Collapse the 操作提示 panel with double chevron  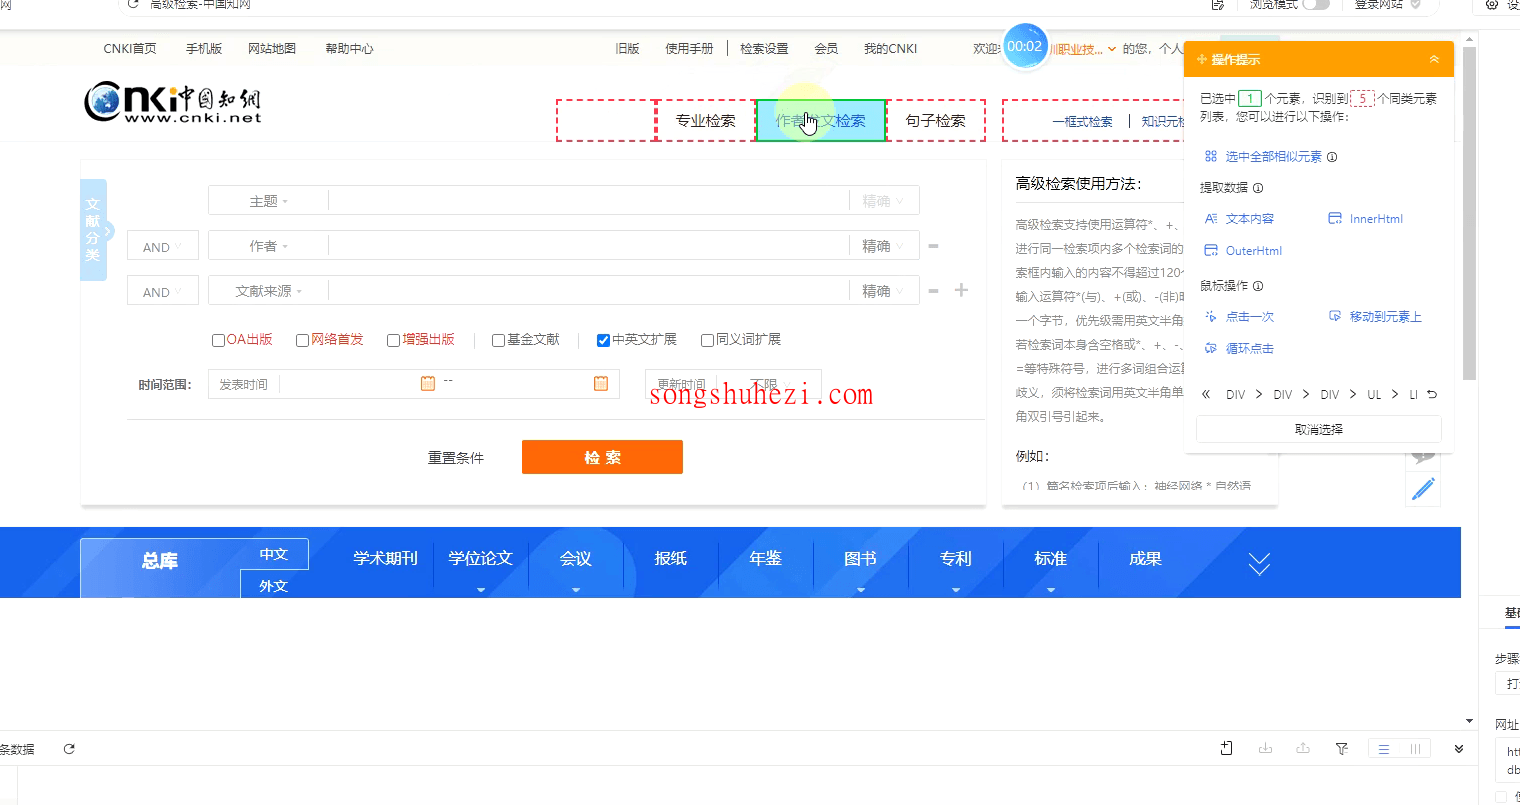(x=1434, y=60)
